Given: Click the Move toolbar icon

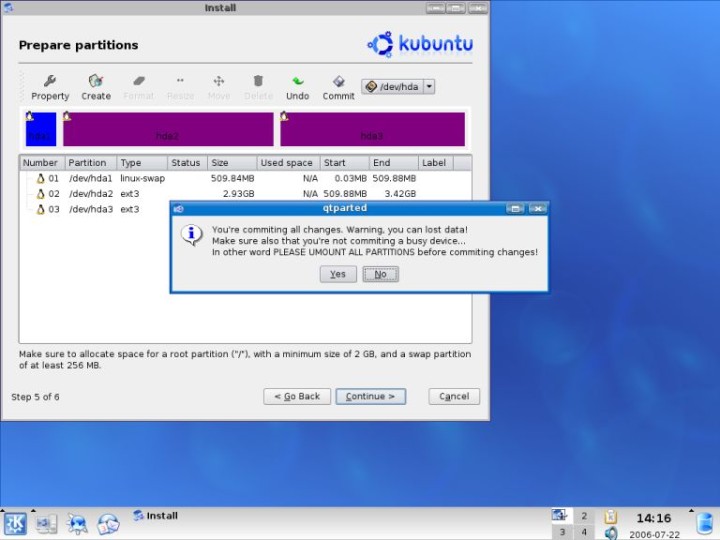Looking at the screenshot, I should (218, 87).
